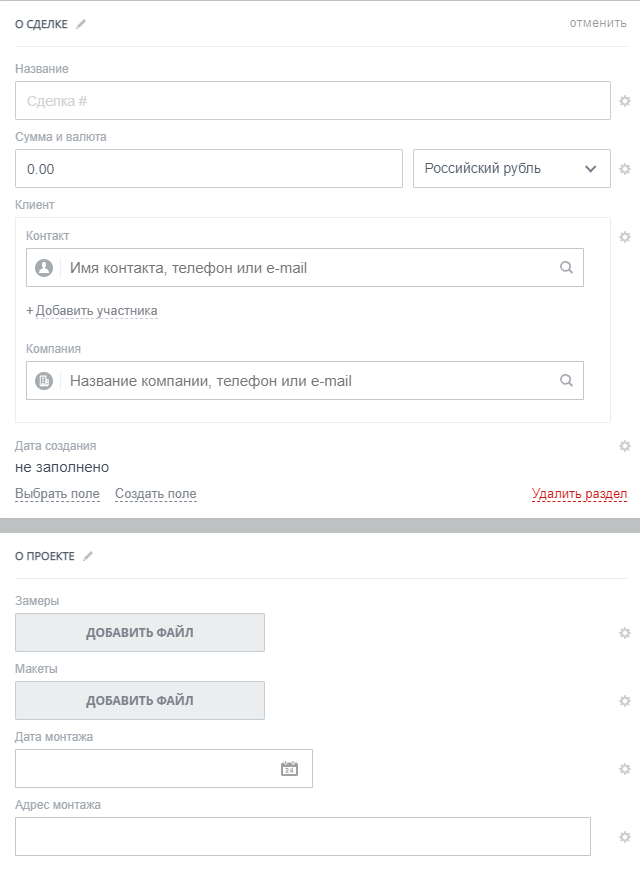Screen dimensions: 640x869
Task: Click Добавить участника link
Action: pos(96,311)
